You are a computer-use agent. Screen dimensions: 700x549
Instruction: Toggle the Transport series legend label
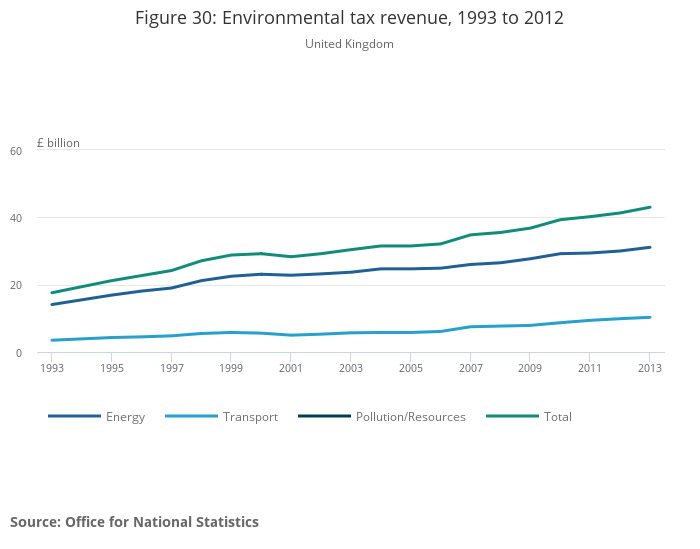pos(250,417)
